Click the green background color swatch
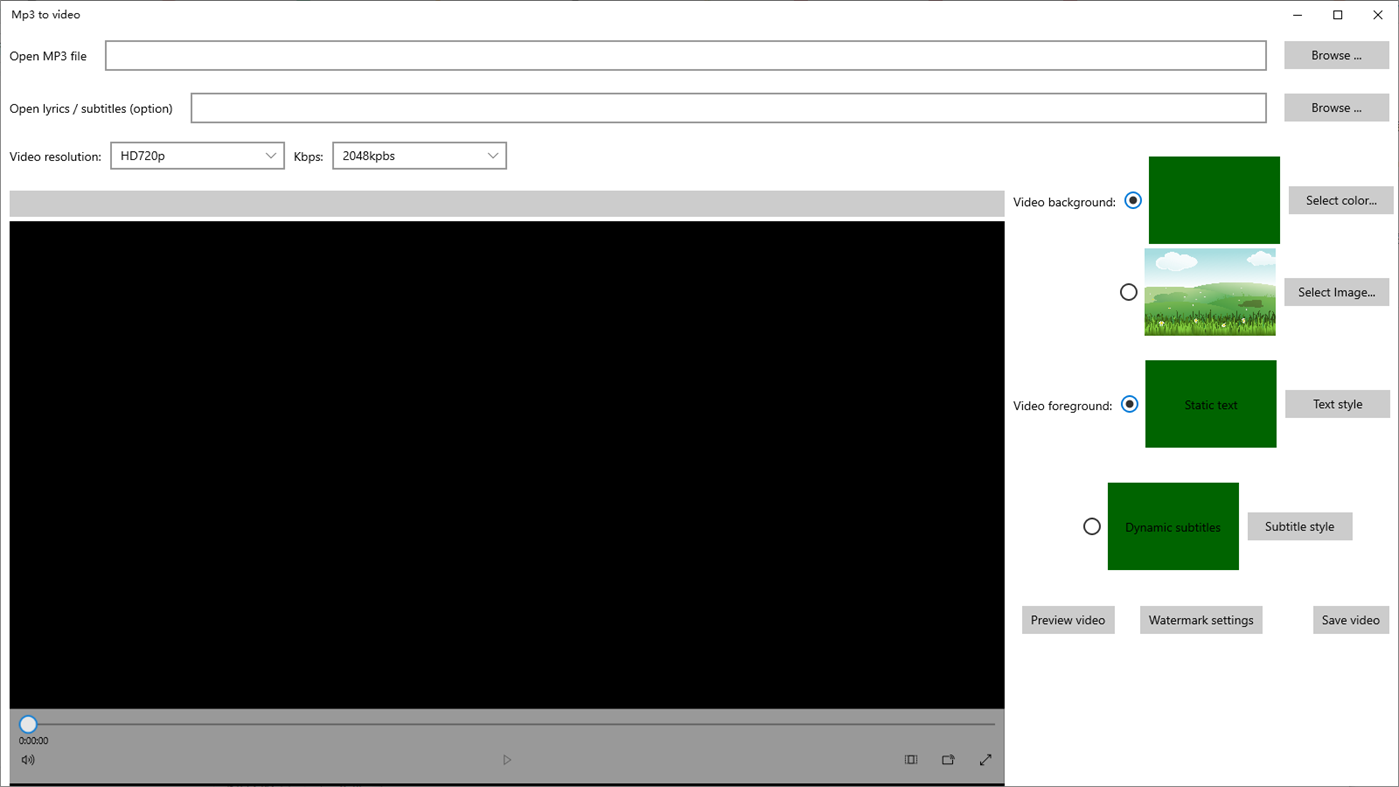The image size is (1399, 787). tap(1213, 200)
